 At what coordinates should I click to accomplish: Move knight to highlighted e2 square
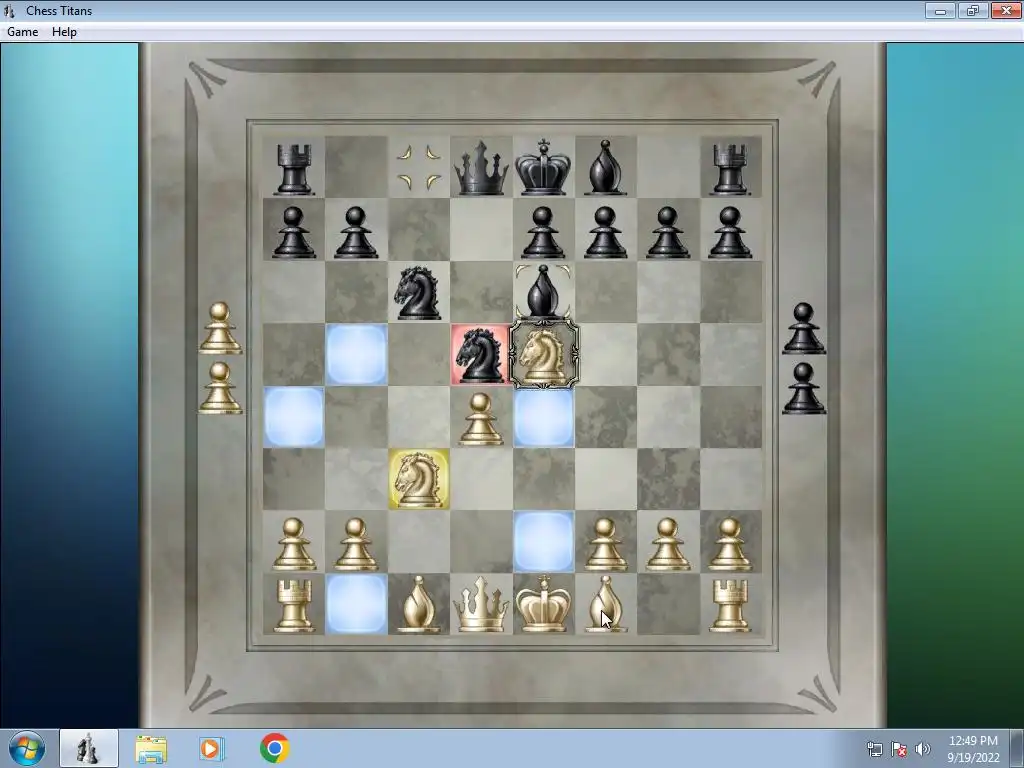(543, 542)
